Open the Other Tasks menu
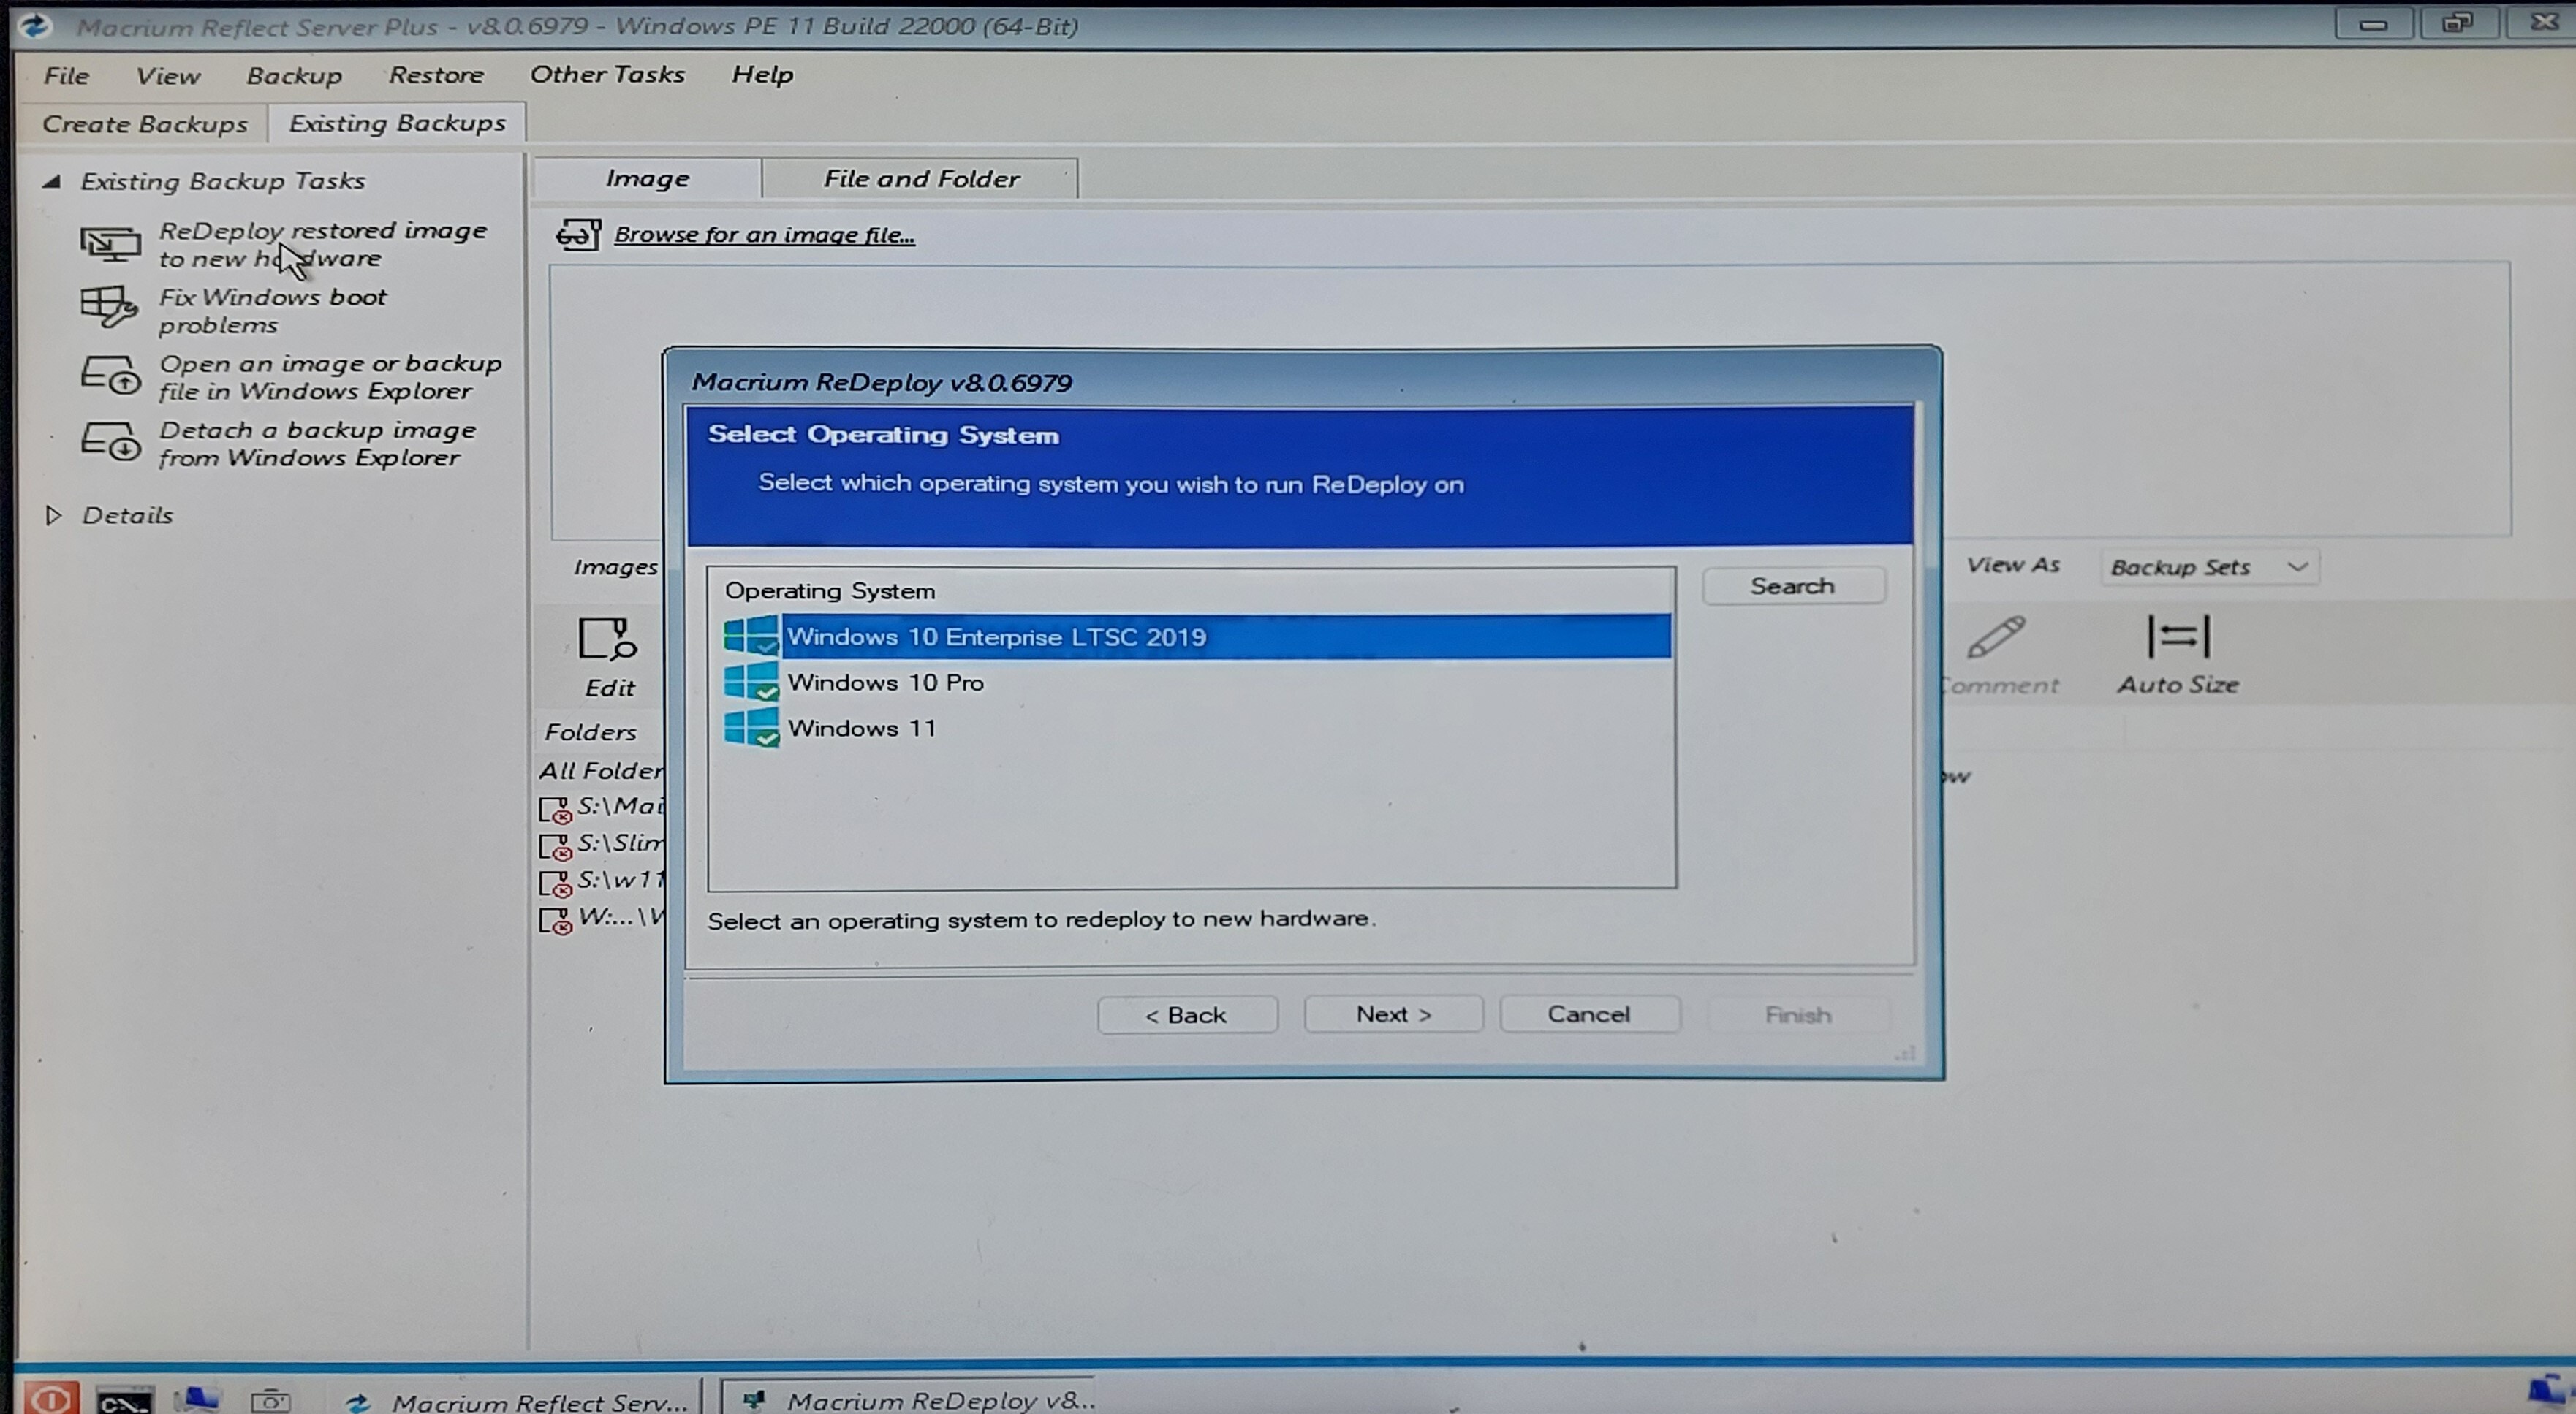 [607, 75]
